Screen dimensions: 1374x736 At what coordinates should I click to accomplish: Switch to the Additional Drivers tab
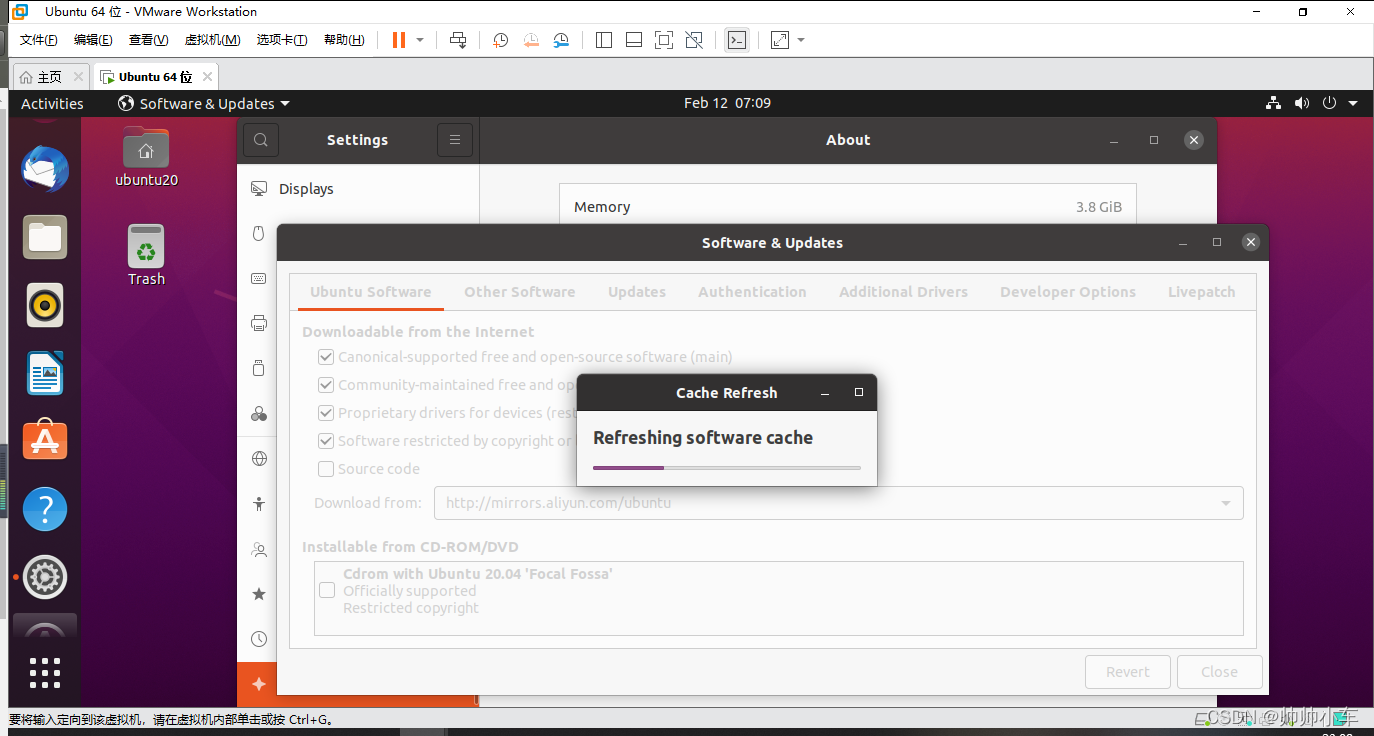pyautogui.click(x=903, y=292)
